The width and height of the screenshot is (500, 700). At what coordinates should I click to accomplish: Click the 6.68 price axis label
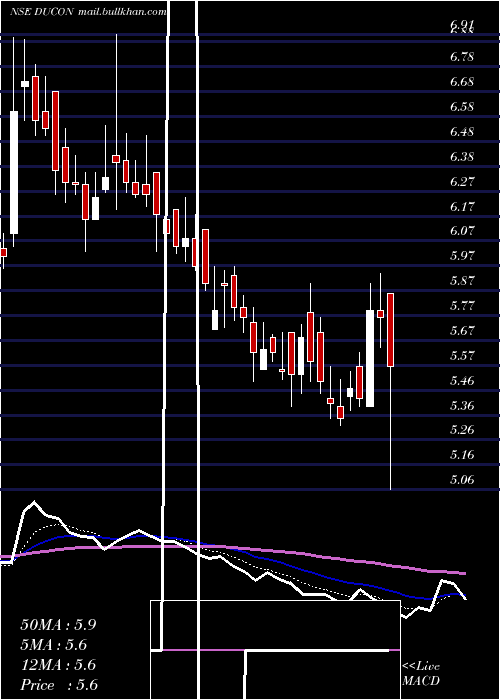pos(462,82)
